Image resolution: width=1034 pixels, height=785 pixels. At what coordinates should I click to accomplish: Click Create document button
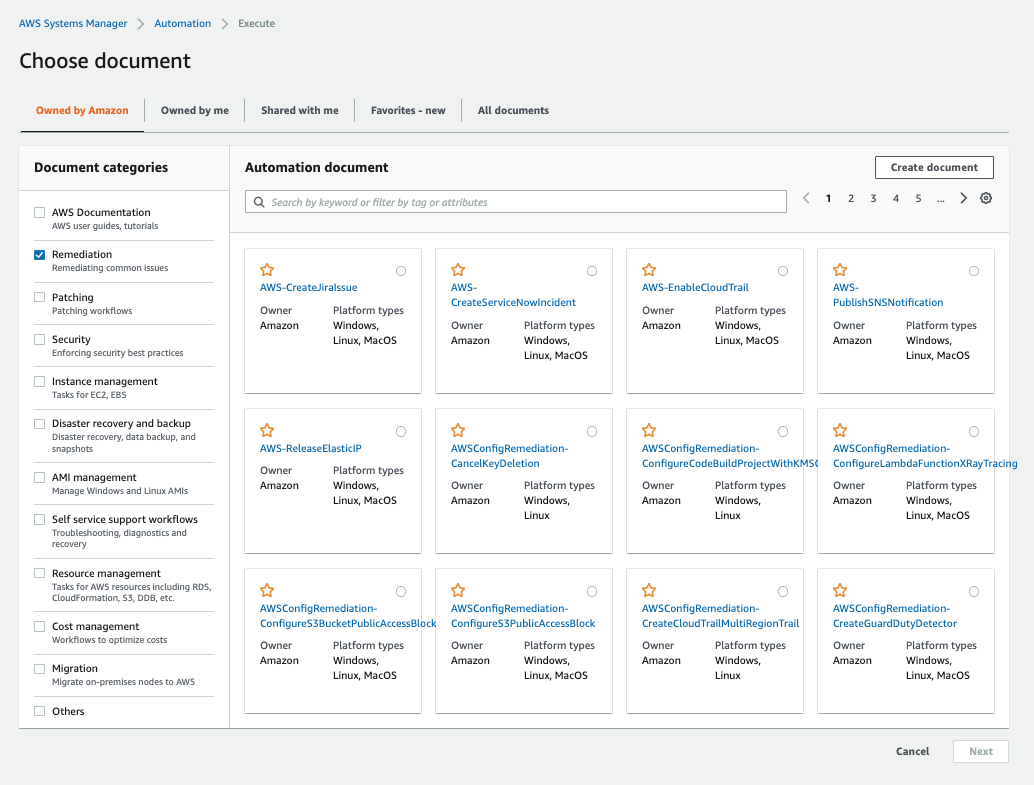(x=934, y=168)
